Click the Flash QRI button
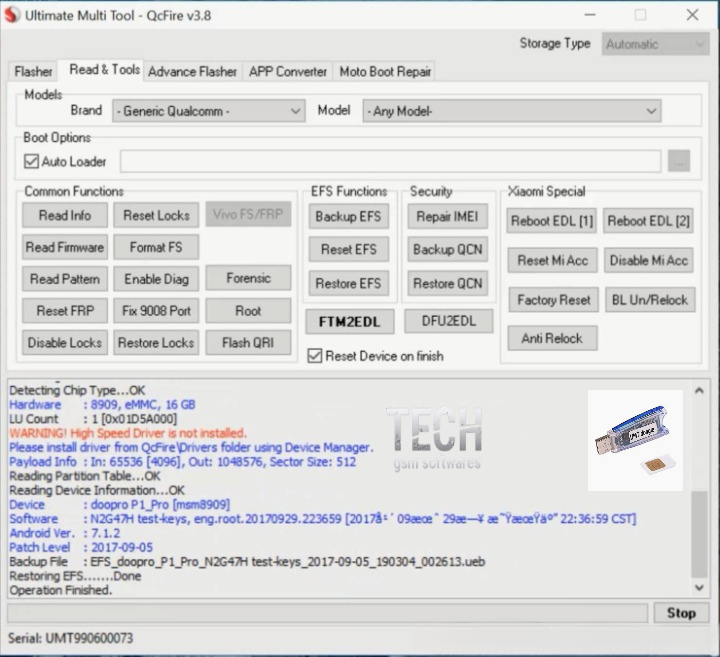This screenshot has height=657, width=720. coord(248,343)
